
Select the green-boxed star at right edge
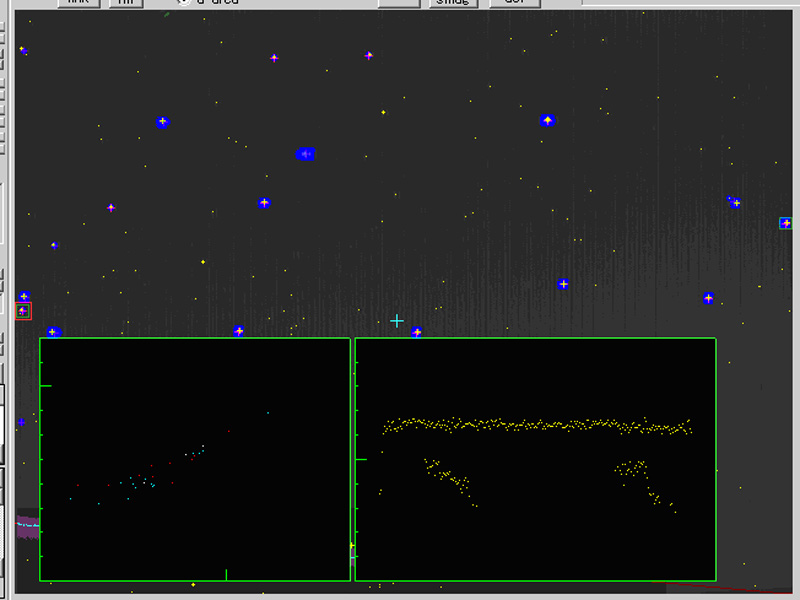point(786,223)
